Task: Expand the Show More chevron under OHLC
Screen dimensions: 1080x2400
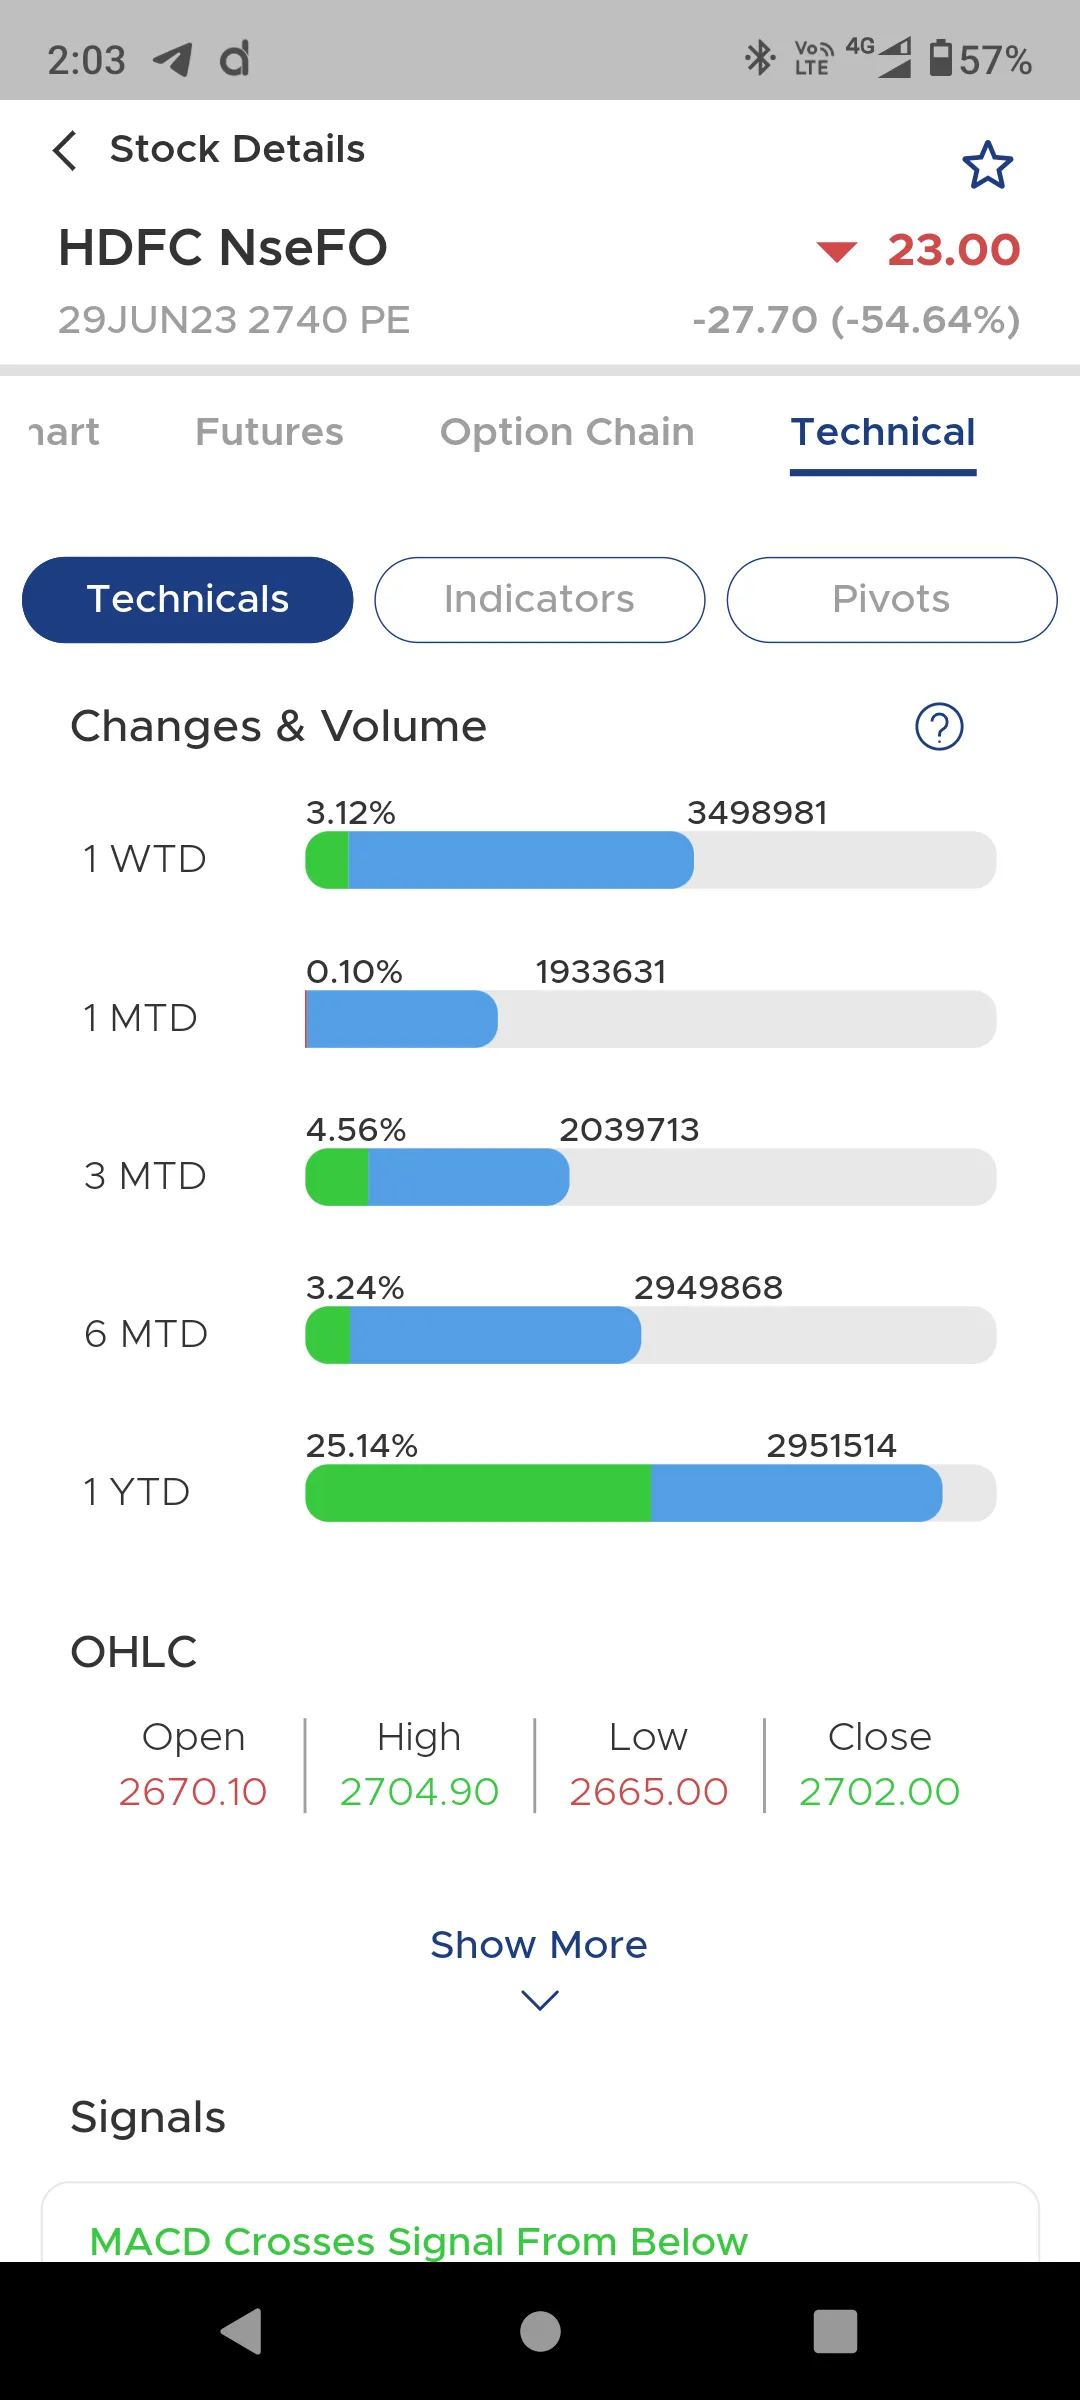Action: (x=540, y=2000)
